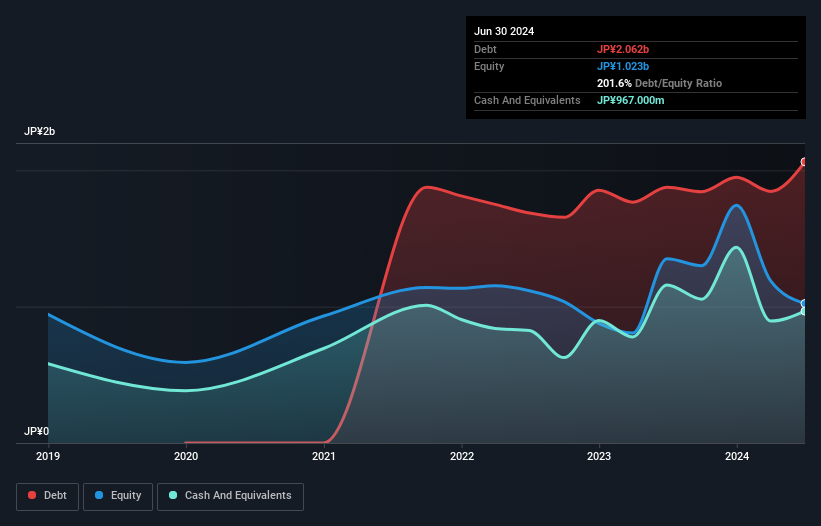Screen dimensions: 821x526
Task: Click the JP¥0 y-axis label
Action: click(x=36, y=431)
